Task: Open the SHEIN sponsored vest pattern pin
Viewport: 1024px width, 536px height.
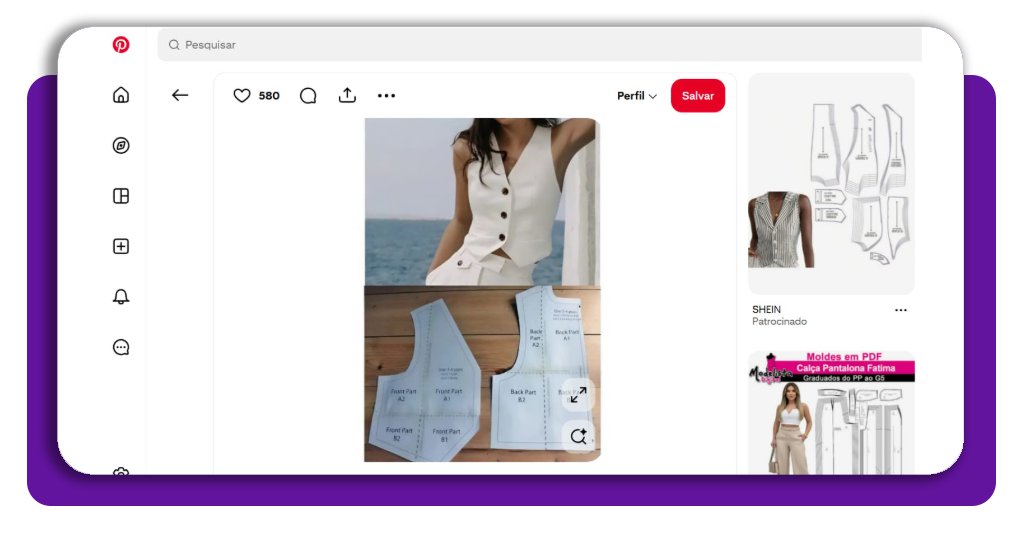Action: [831, 184]
